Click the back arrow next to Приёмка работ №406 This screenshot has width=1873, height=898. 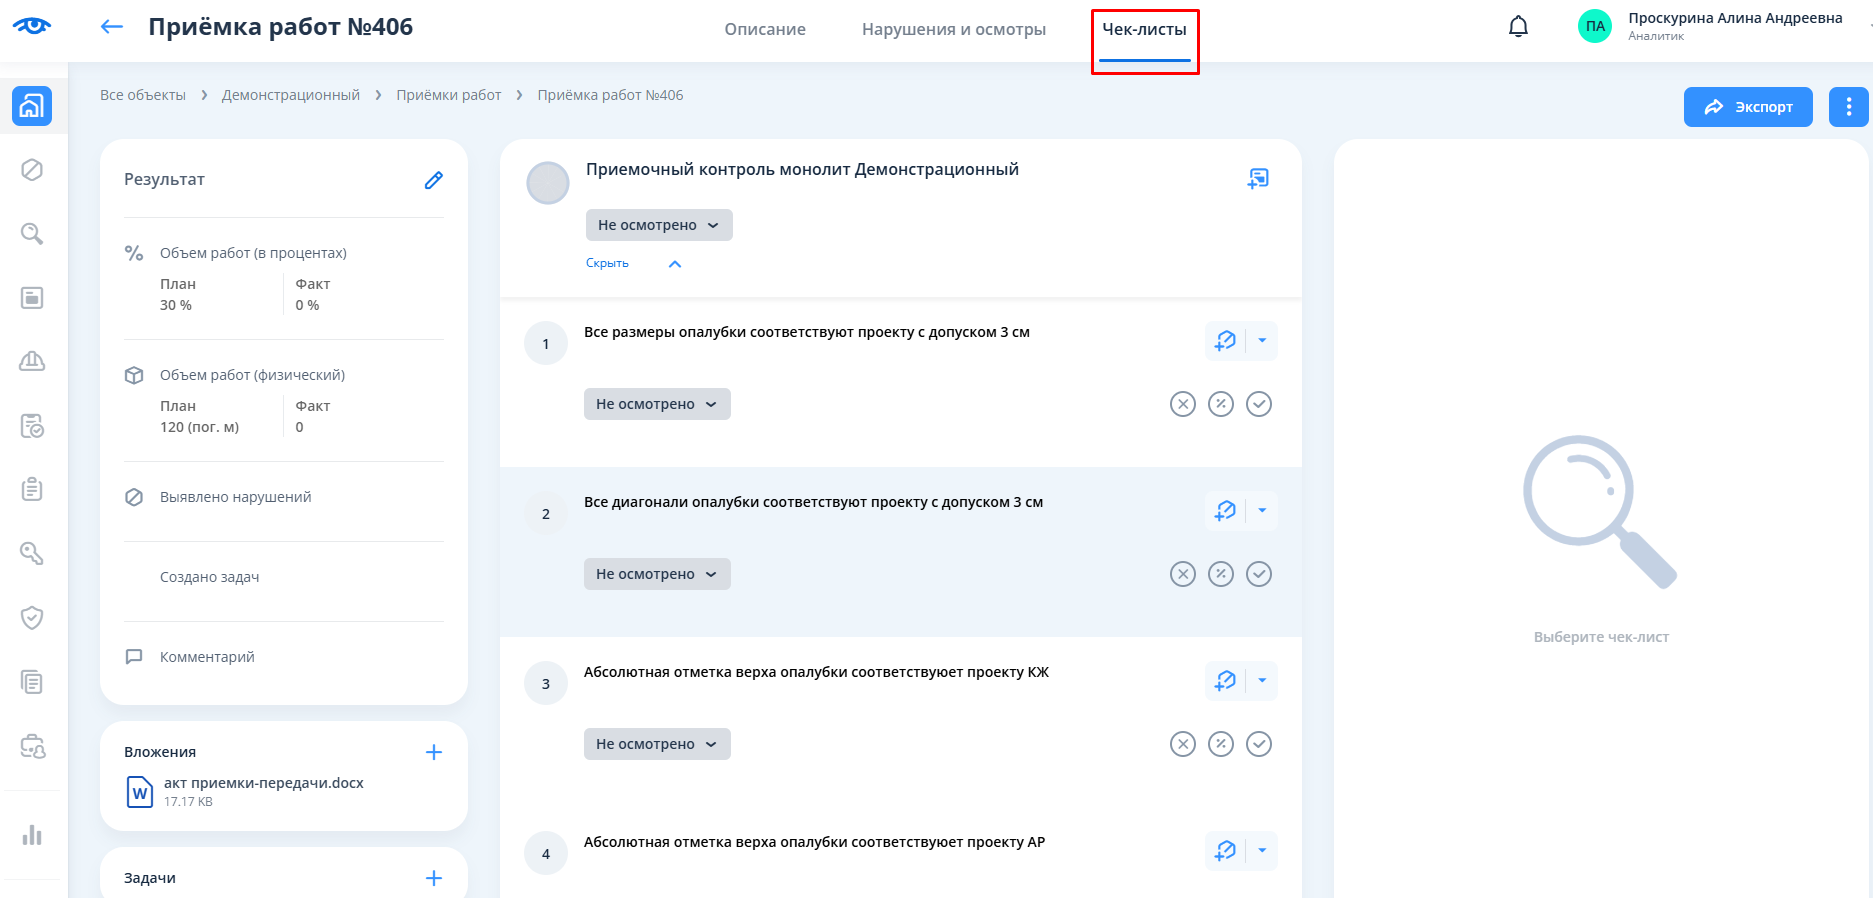pyautogui.click(x=112, y=27)
